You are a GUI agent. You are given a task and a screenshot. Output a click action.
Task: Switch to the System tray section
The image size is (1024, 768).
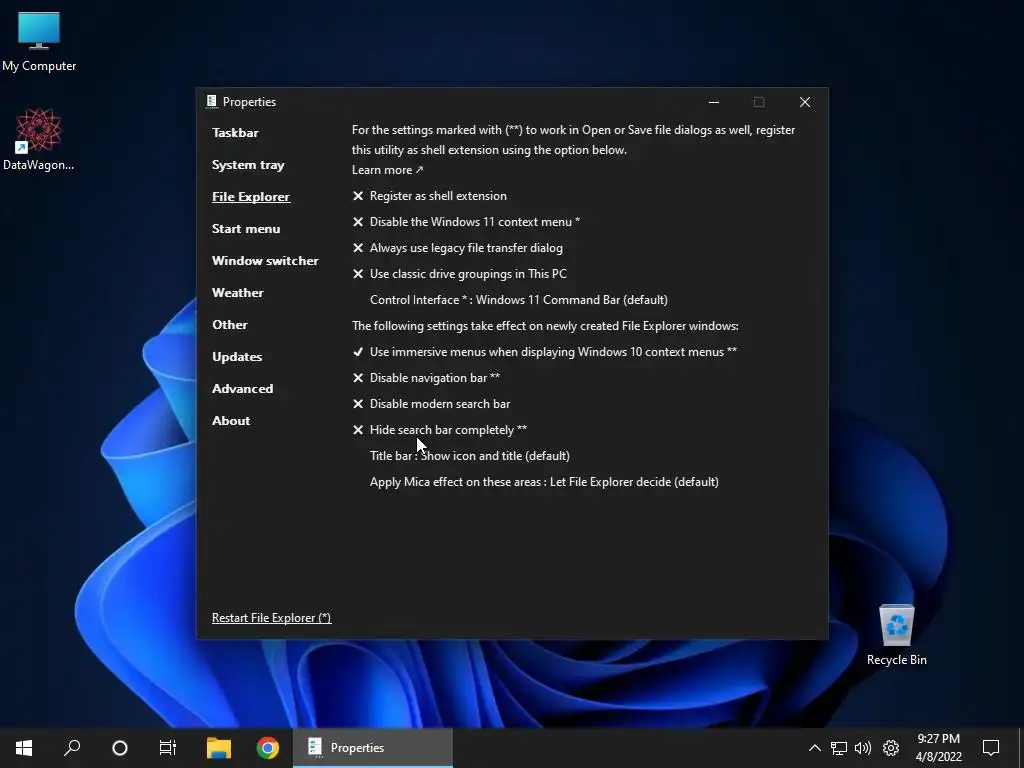[x=248, y=165]
